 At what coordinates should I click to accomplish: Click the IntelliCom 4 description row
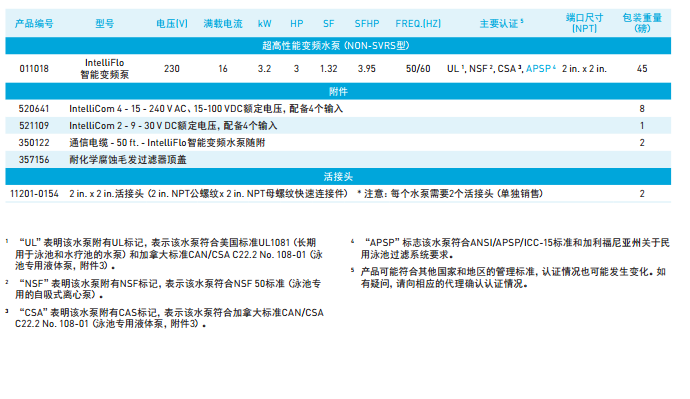tap(206, 109)
